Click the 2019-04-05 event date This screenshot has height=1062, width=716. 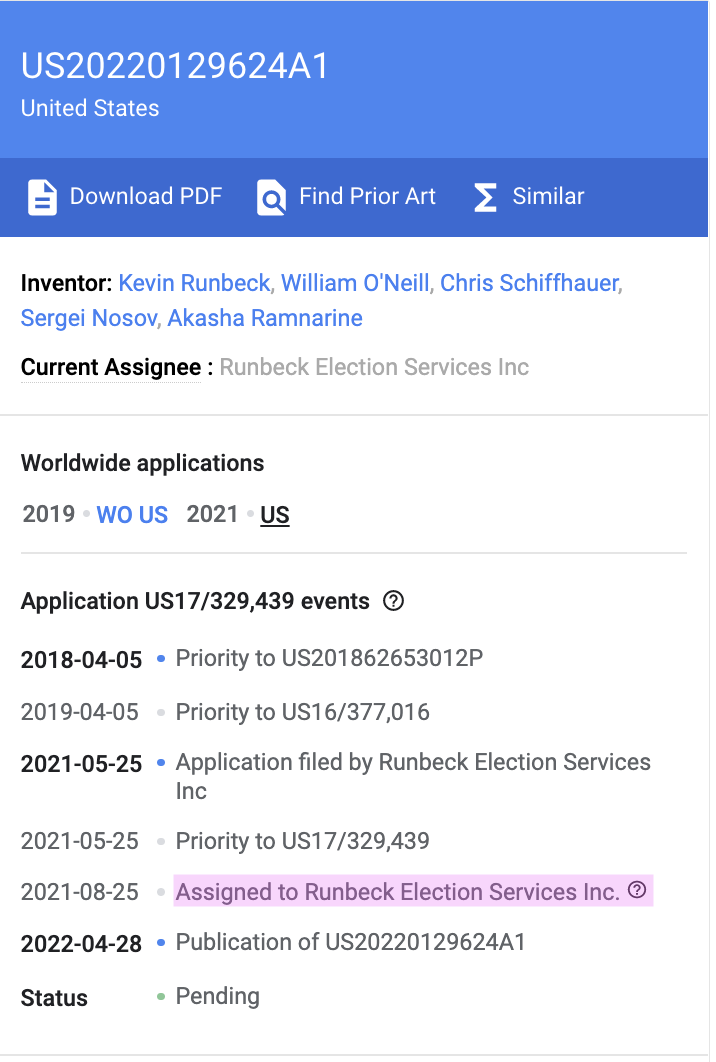pyautogui.click(x=80, y=713)
